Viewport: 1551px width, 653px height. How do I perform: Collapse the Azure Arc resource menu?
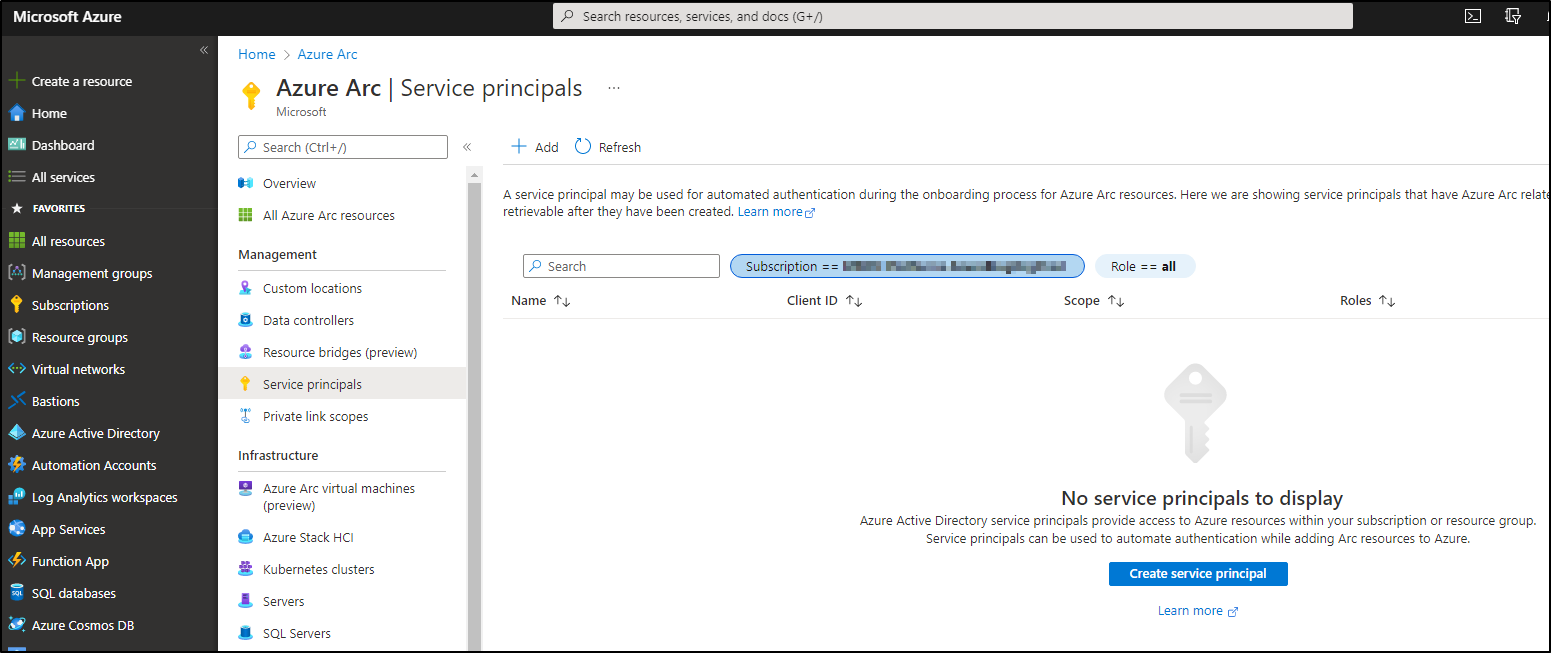coord(467,147)
